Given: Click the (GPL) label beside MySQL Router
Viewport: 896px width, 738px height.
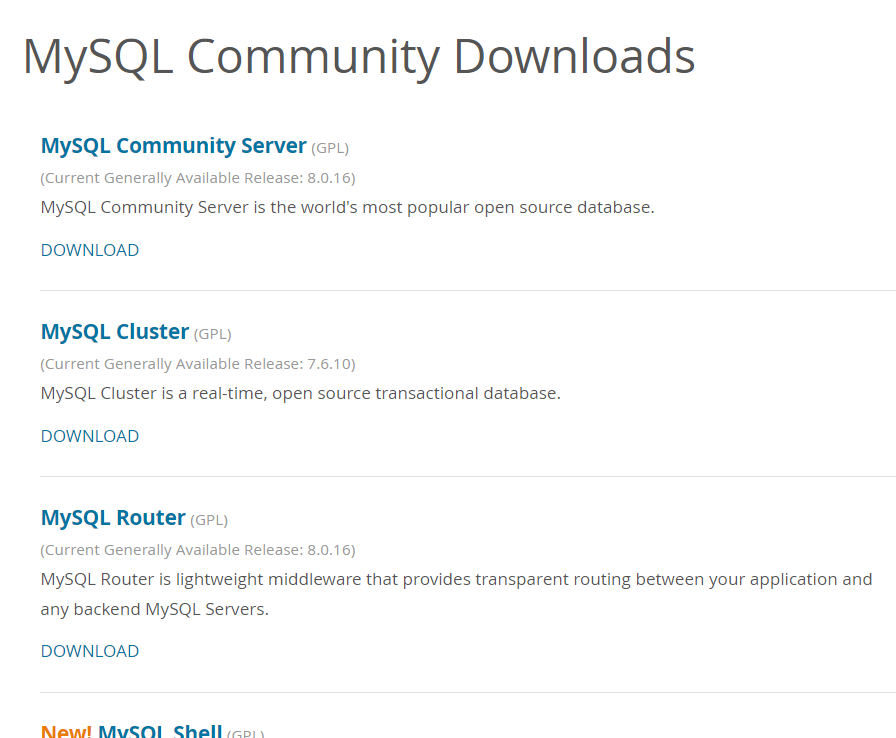Looking at the screenshot, I should coord(209,520).
